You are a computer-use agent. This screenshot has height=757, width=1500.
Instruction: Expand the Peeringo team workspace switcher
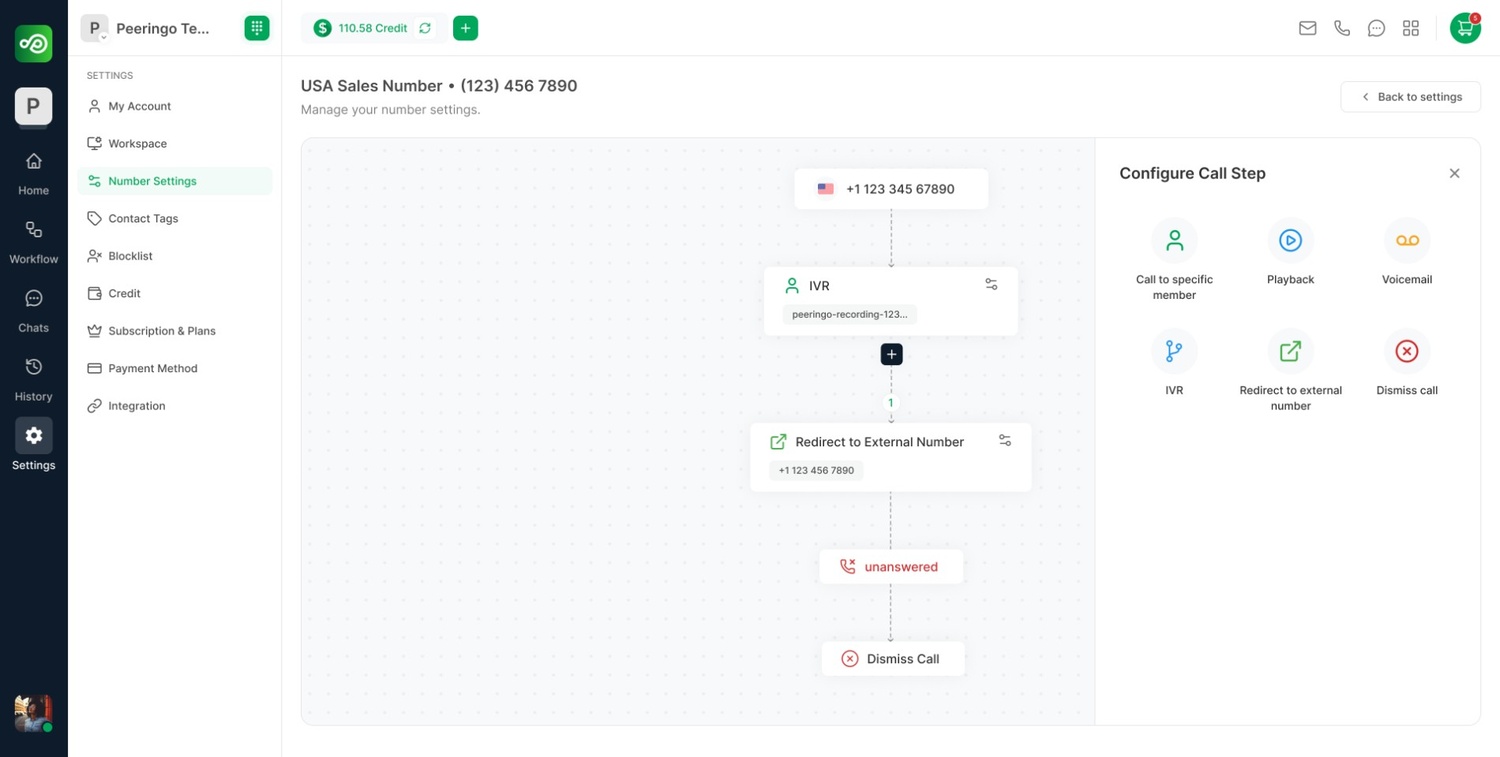146,28
